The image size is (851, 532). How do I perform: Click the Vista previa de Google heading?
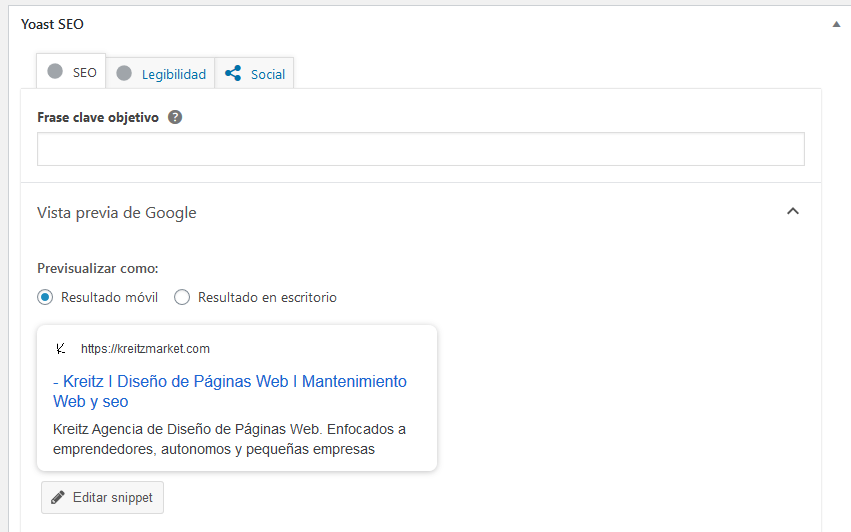[117, 213]
